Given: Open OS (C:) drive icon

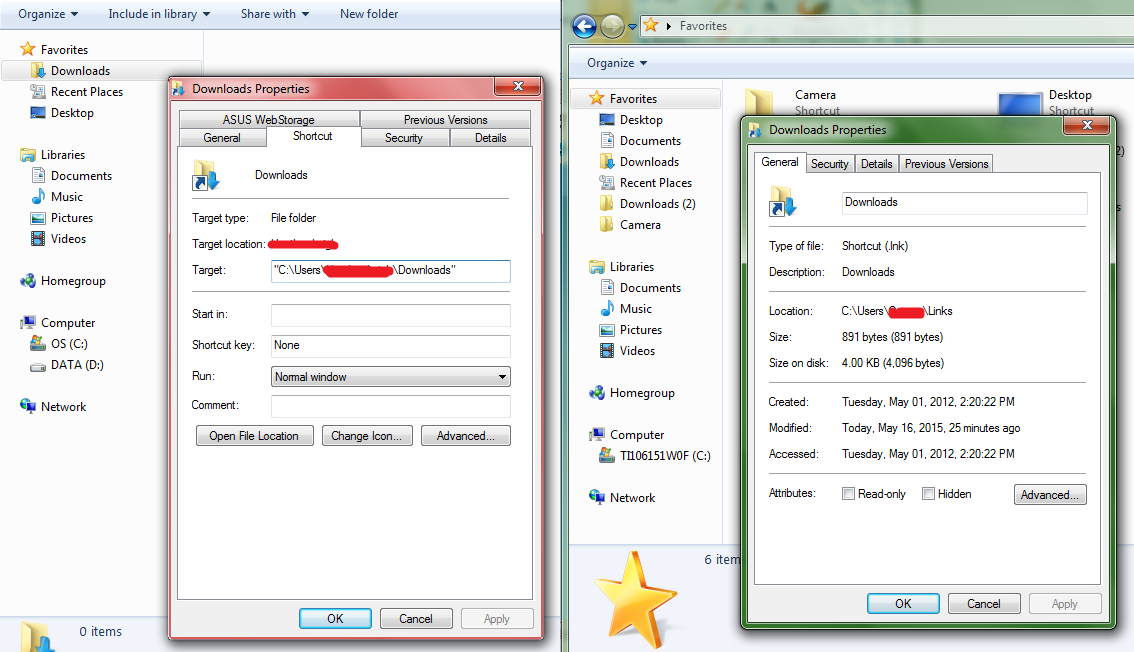Looking at the screenshot, I should click(38, 343).
